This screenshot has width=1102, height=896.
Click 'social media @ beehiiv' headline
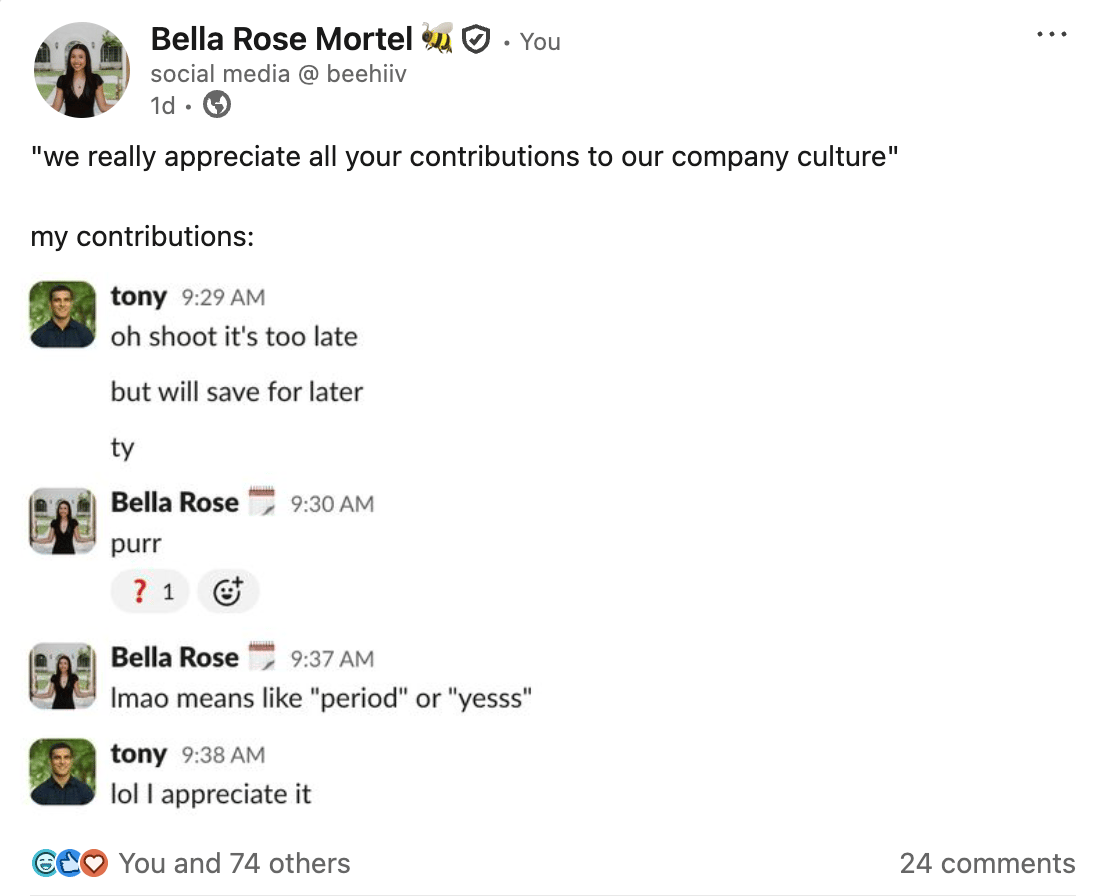pyautogui.click(x=278, y=74)
